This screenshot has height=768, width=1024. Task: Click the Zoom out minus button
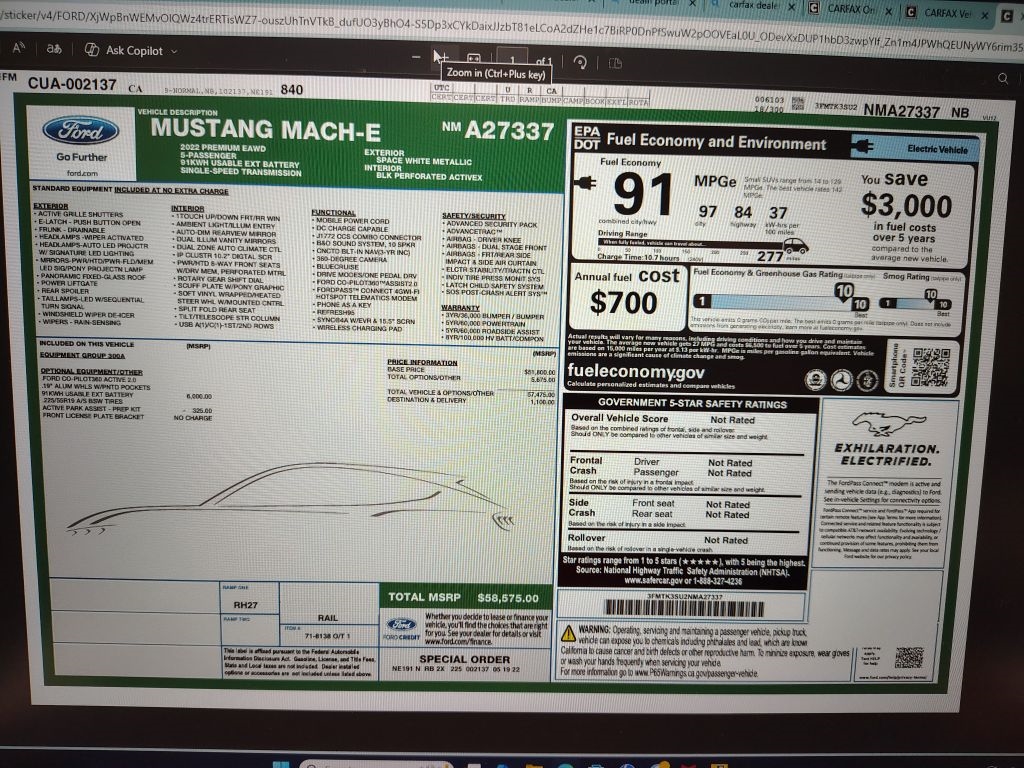click(416, 59)
